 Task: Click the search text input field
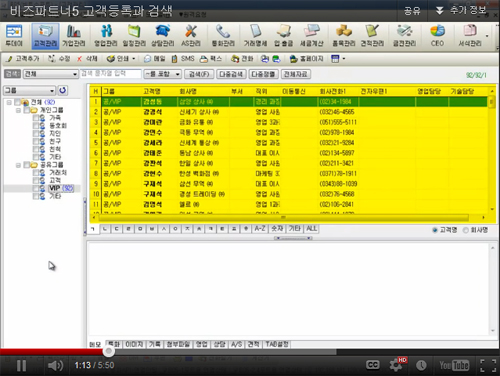pyautogui.click(x=111, y=74)
